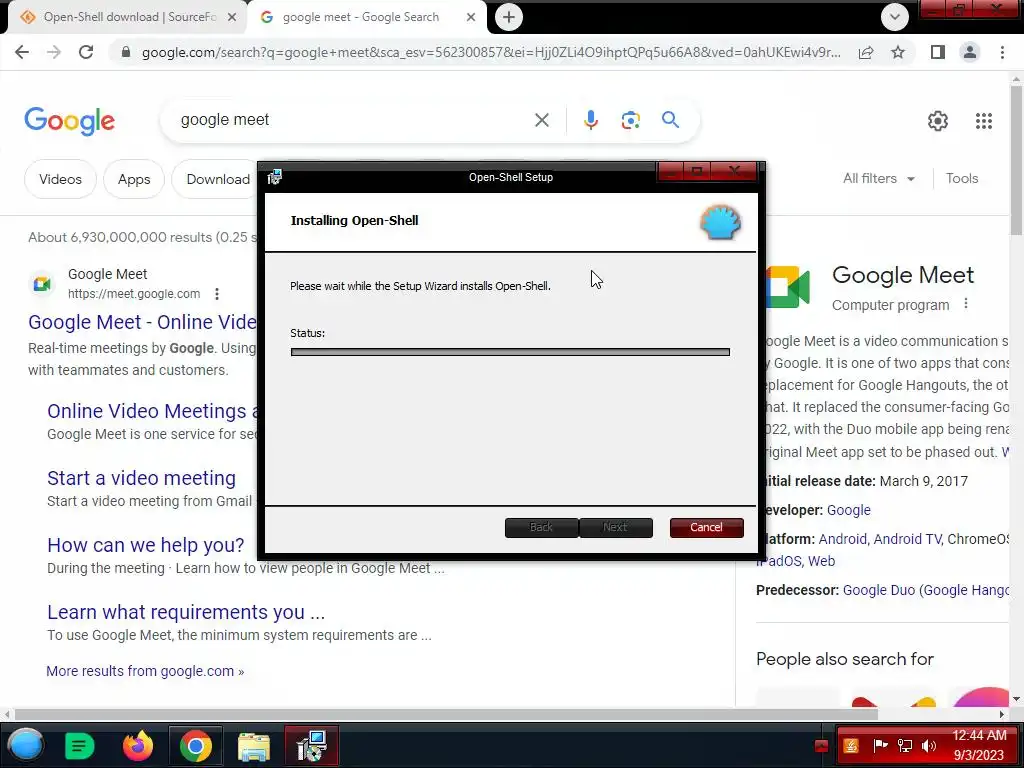The height and width of the screenshot is (768, 1024).
Task: Launch Firefox from the taskbar
Action: point(138,746)
